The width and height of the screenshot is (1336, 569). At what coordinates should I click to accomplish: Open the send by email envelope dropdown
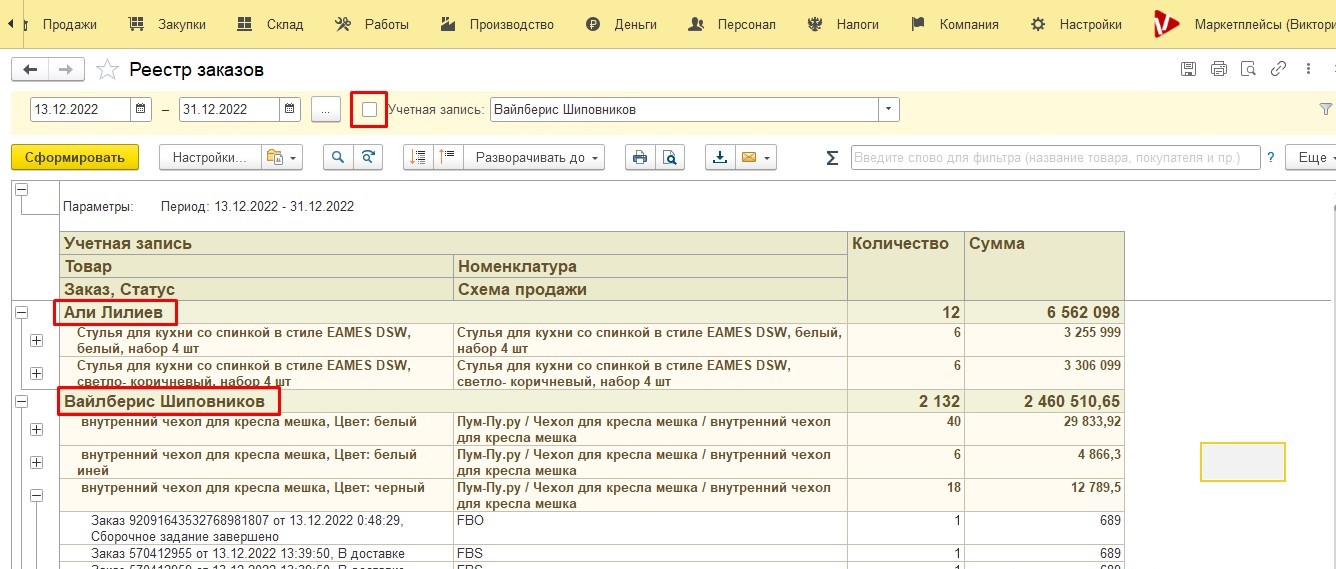pos(756,157)
